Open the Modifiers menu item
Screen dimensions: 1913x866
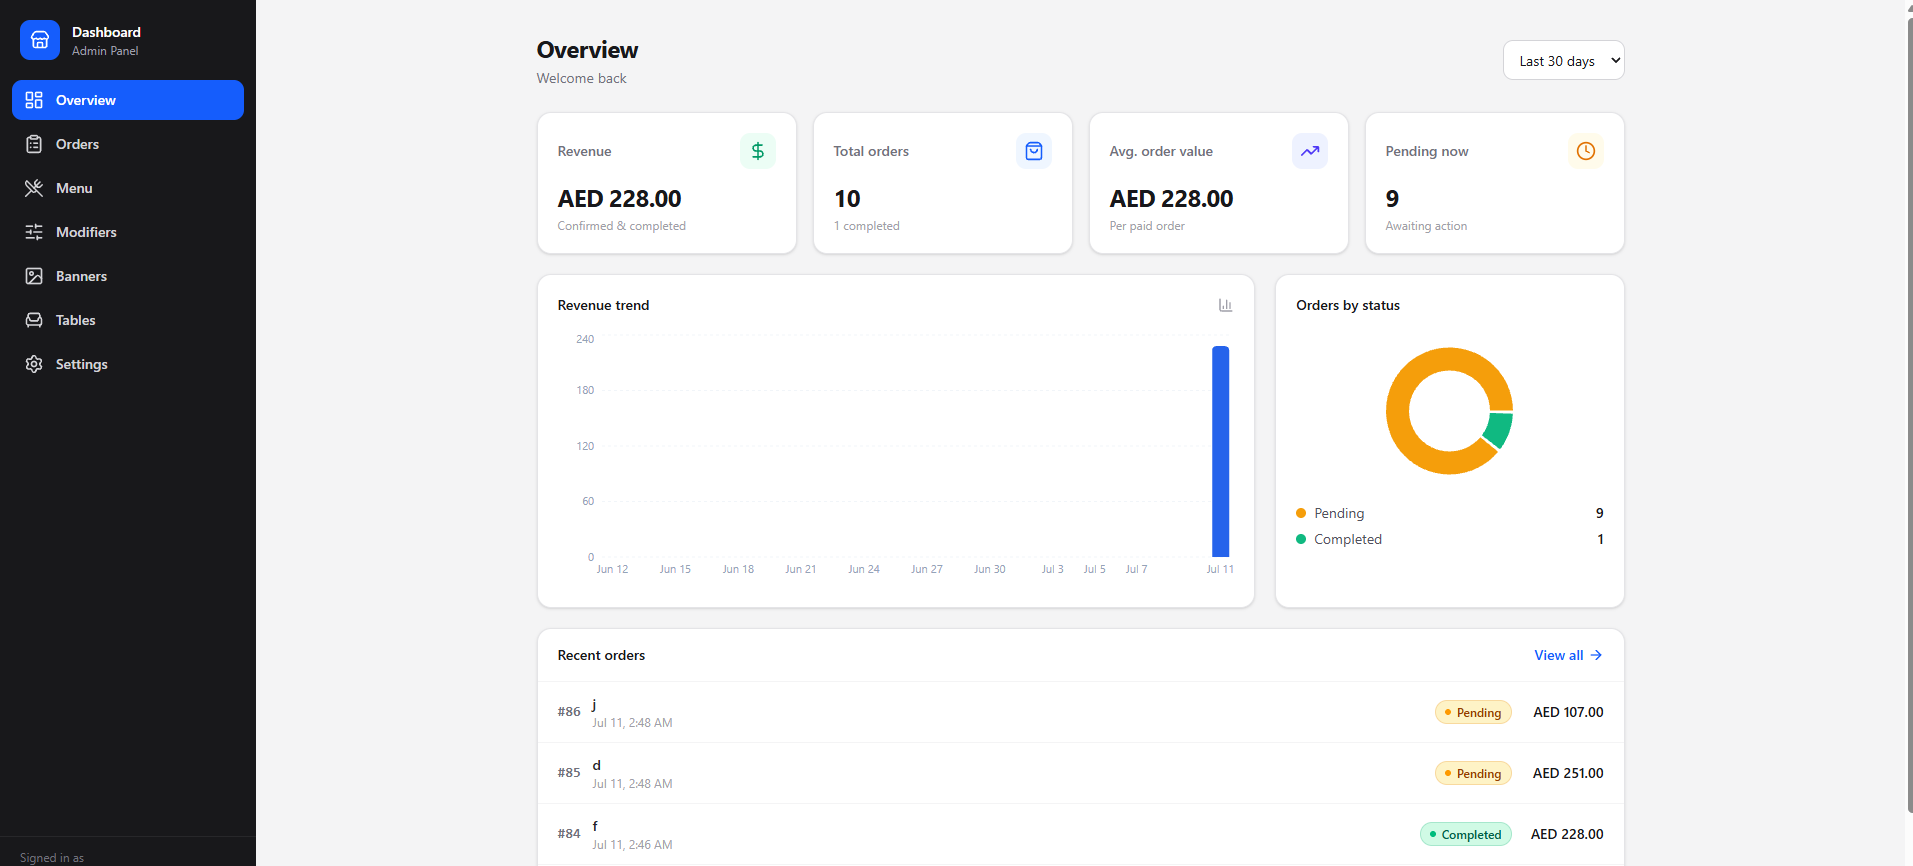click(x=128, y=232)
